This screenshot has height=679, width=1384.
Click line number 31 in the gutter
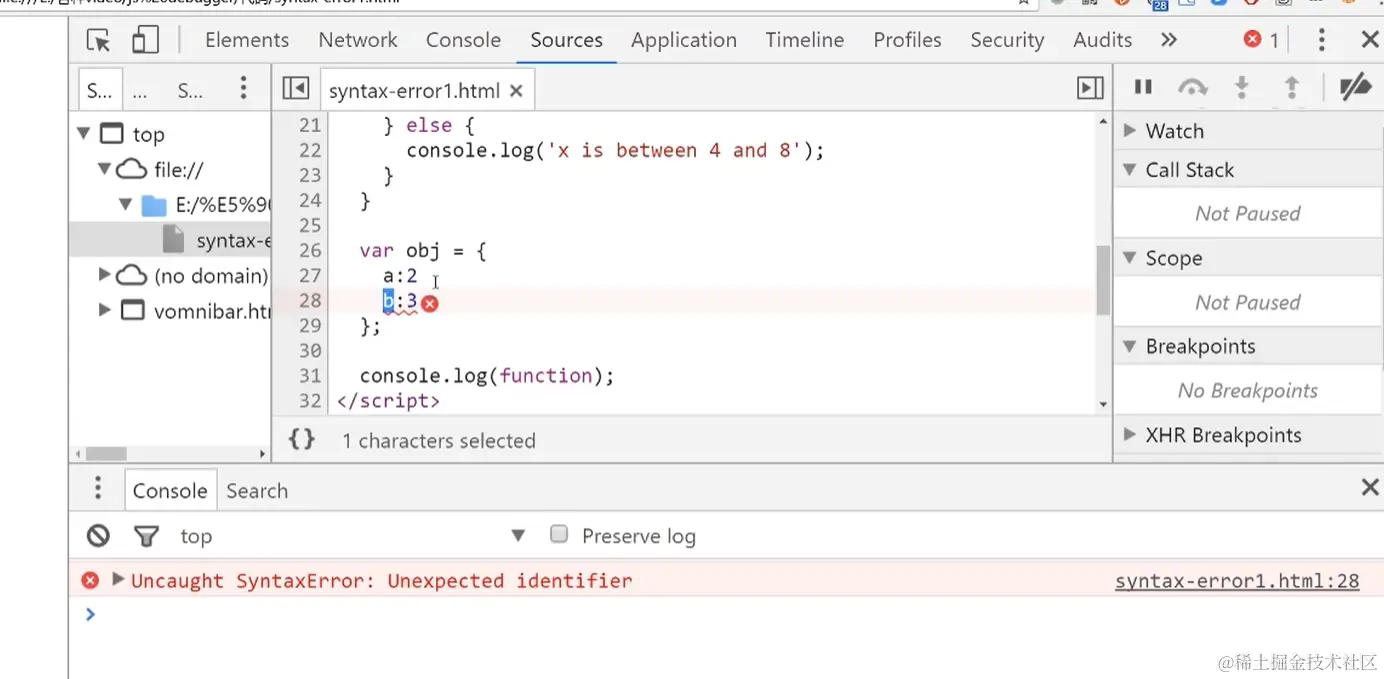point(310,376)
